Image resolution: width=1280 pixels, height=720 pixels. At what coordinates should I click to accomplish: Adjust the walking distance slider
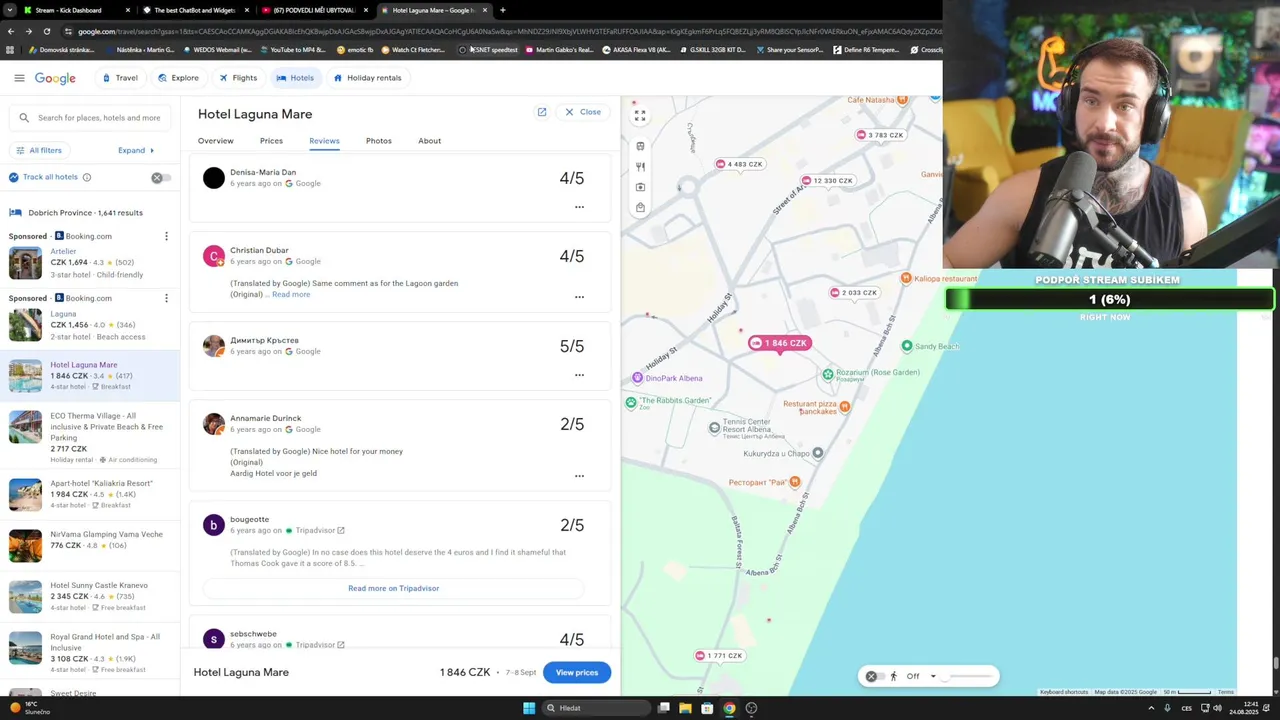(x=971, y=676)
